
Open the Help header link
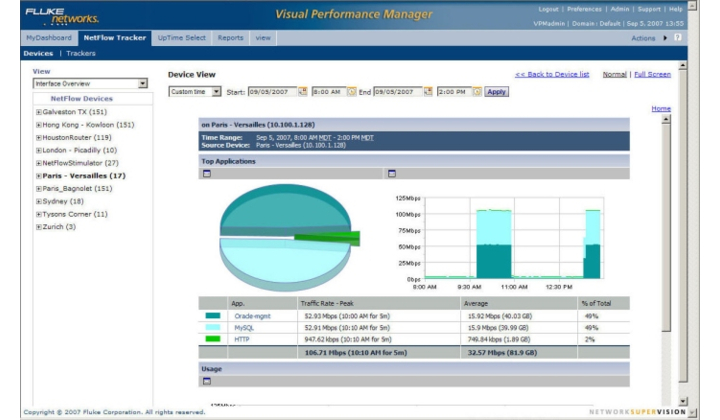(x=675, y=9)
